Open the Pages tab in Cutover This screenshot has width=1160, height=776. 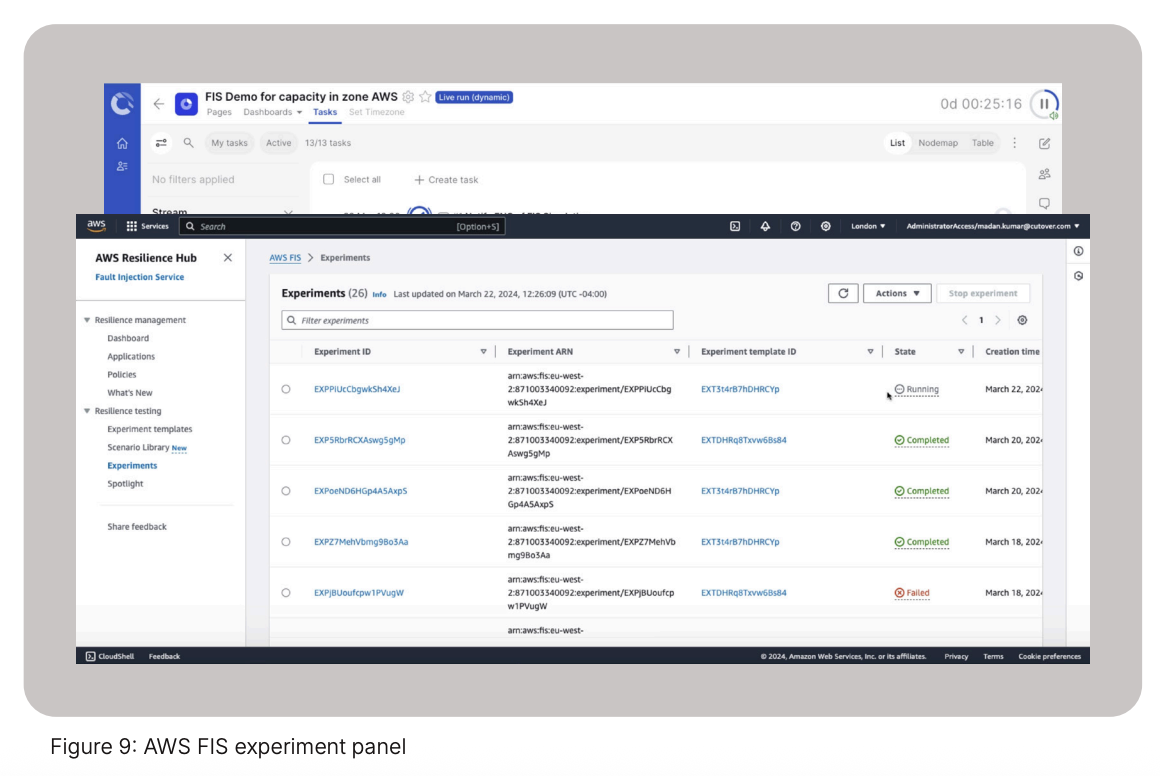(x=219, y=112)
